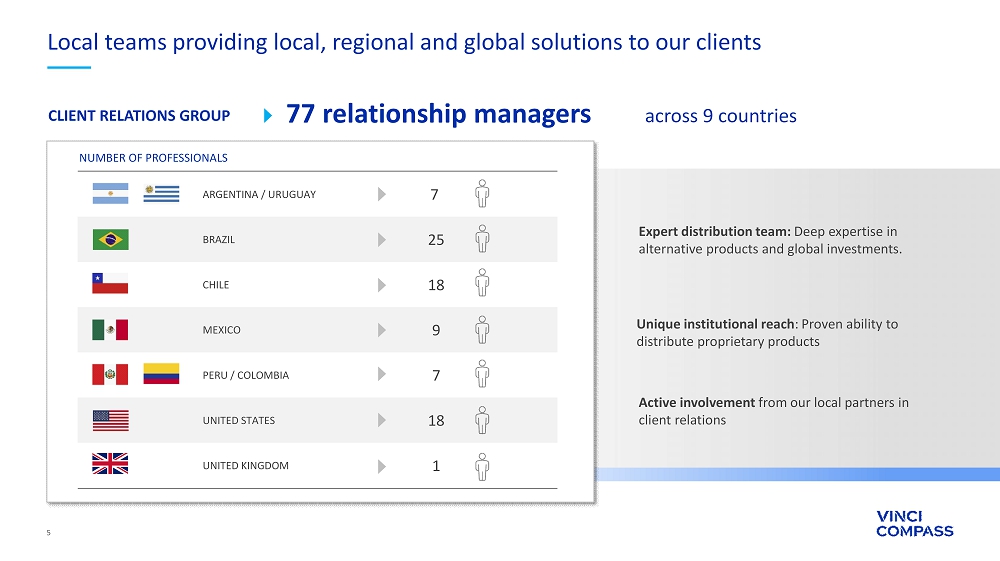Click the Colombia flag icon
Image resolution: width=1000 pixels, height=561 pixels.
161,375
